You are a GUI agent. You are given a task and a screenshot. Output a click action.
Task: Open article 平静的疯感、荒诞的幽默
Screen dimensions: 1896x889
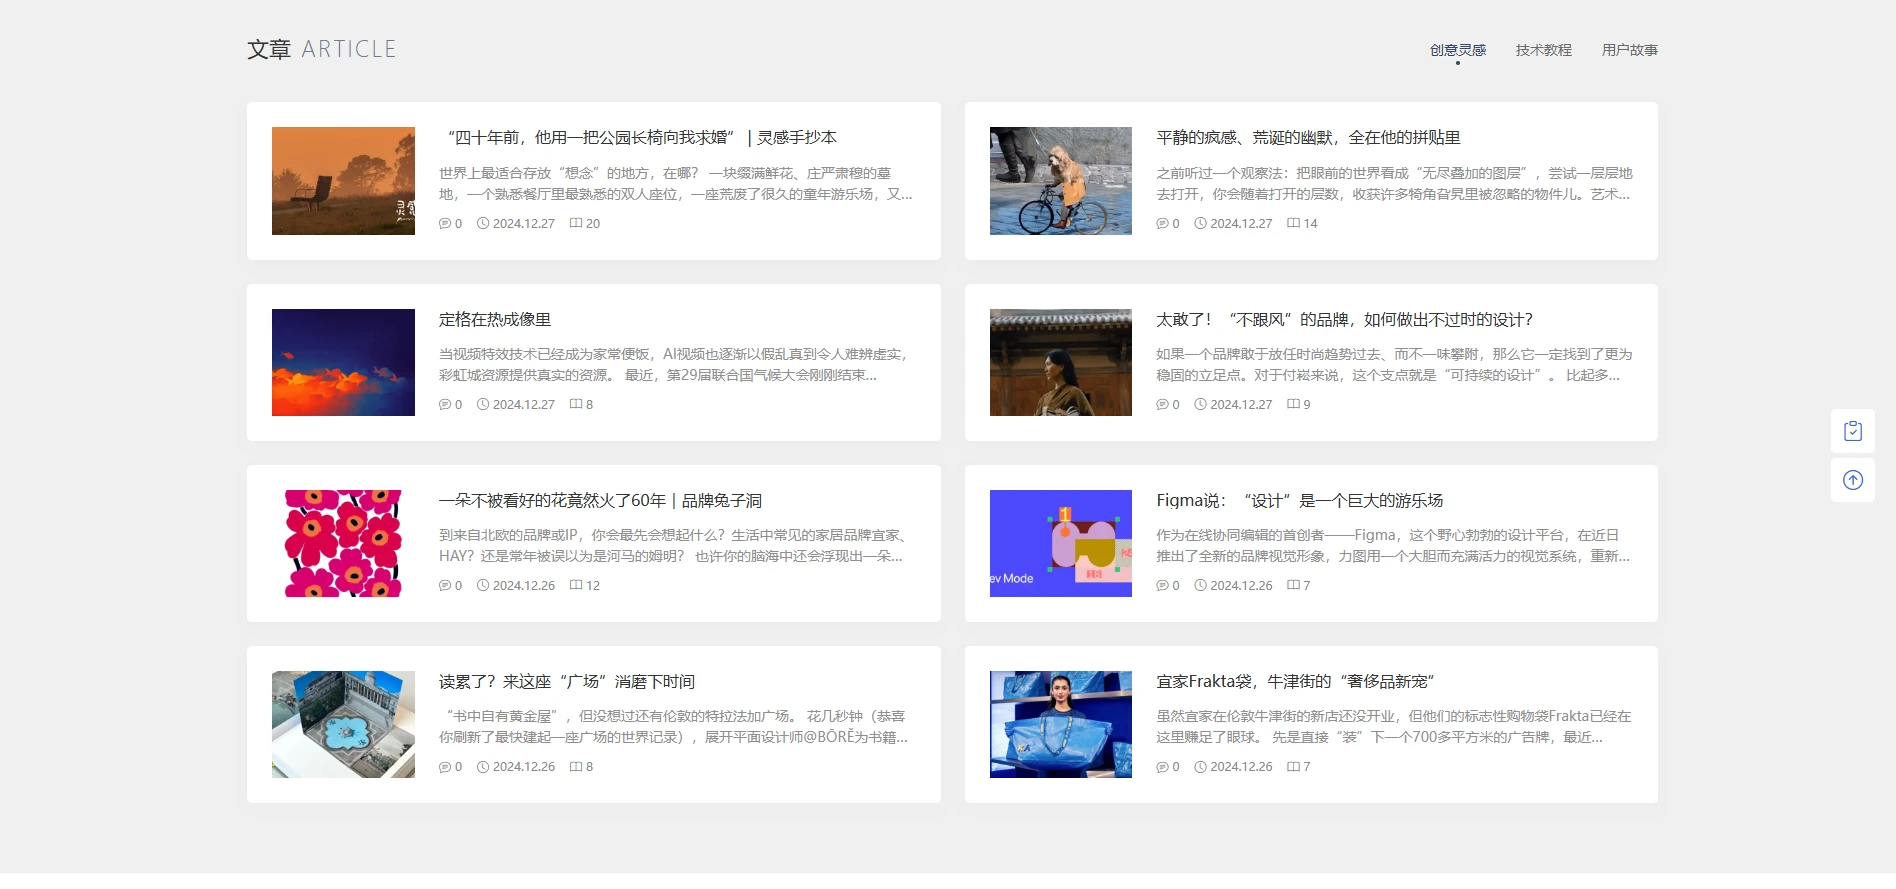tap(1308, 138)
